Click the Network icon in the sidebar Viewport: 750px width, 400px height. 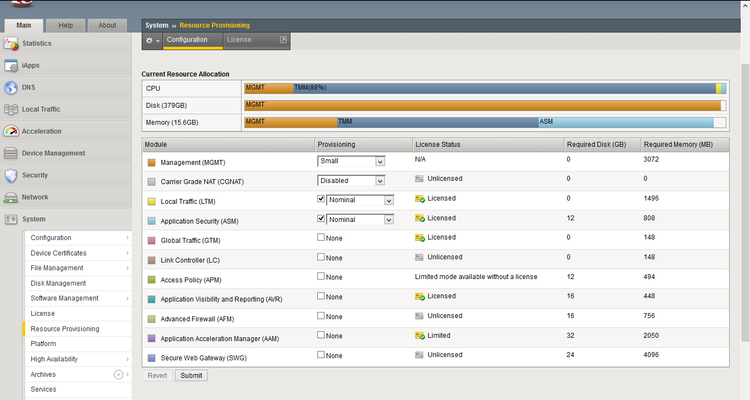pos(11,197)
